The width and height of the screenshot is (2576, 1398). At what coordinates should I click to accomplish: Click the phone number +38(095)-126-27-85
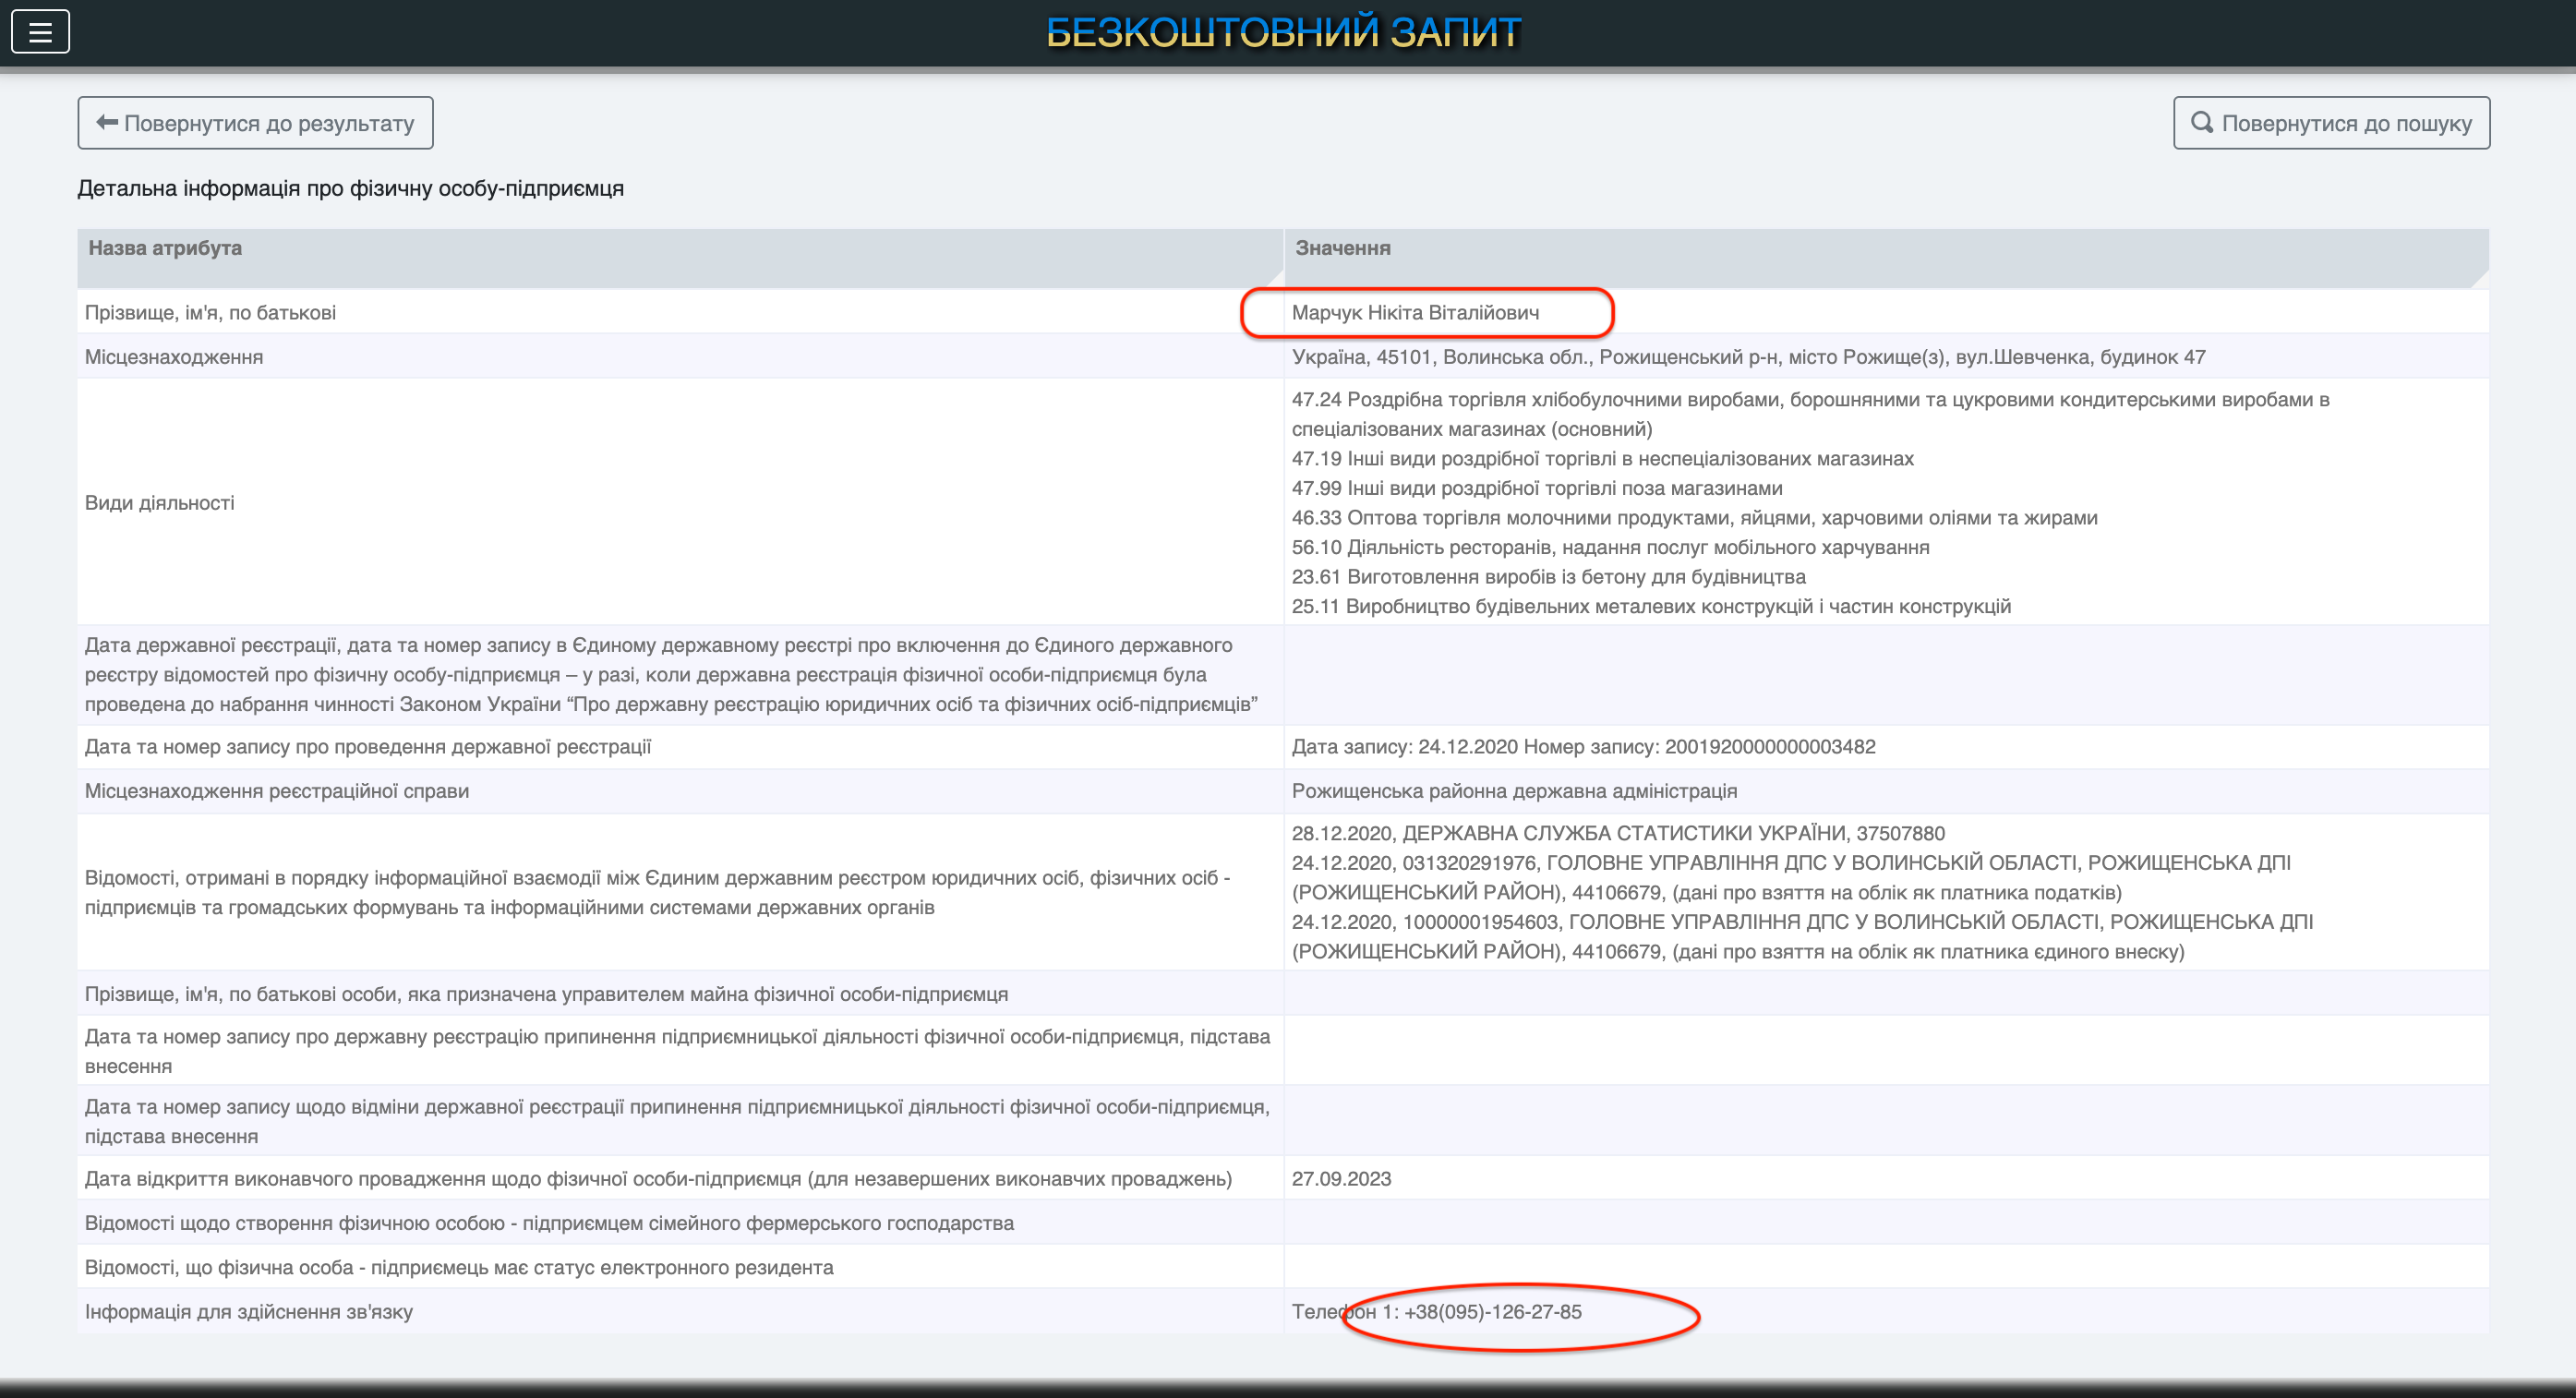[1492, 1312]
